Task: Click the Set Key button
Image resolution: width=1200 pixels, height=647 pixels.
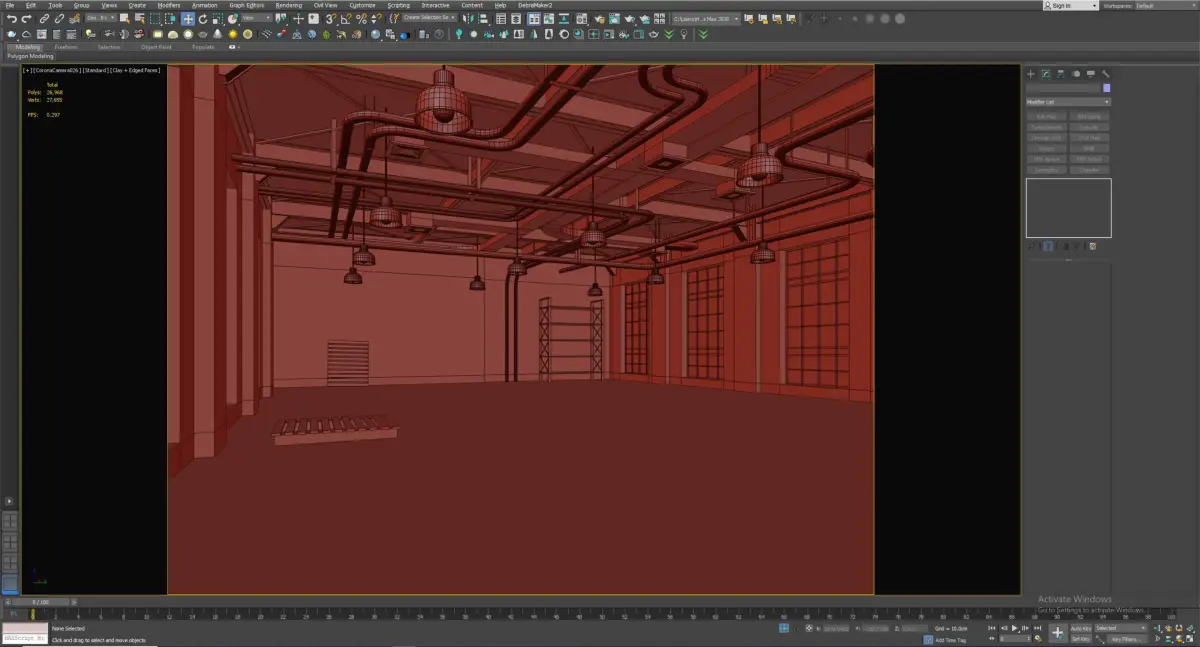Action: (1081, 639)
